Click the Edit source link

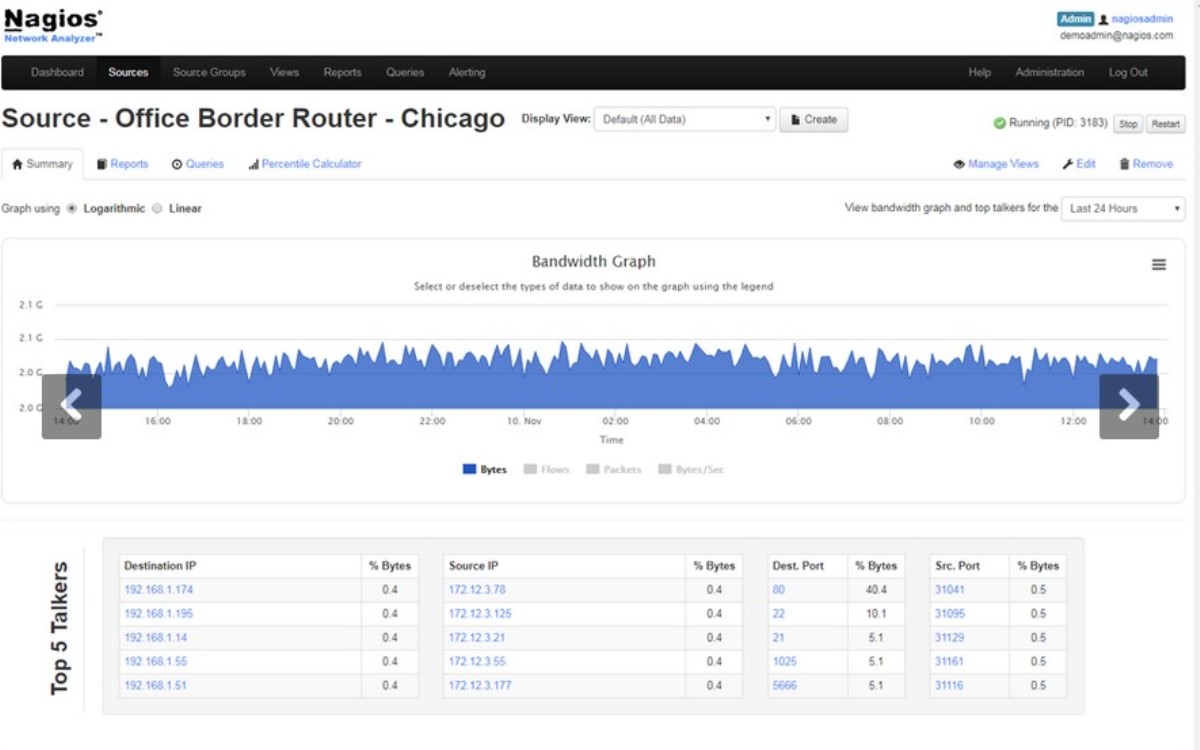coord(1079,164)
